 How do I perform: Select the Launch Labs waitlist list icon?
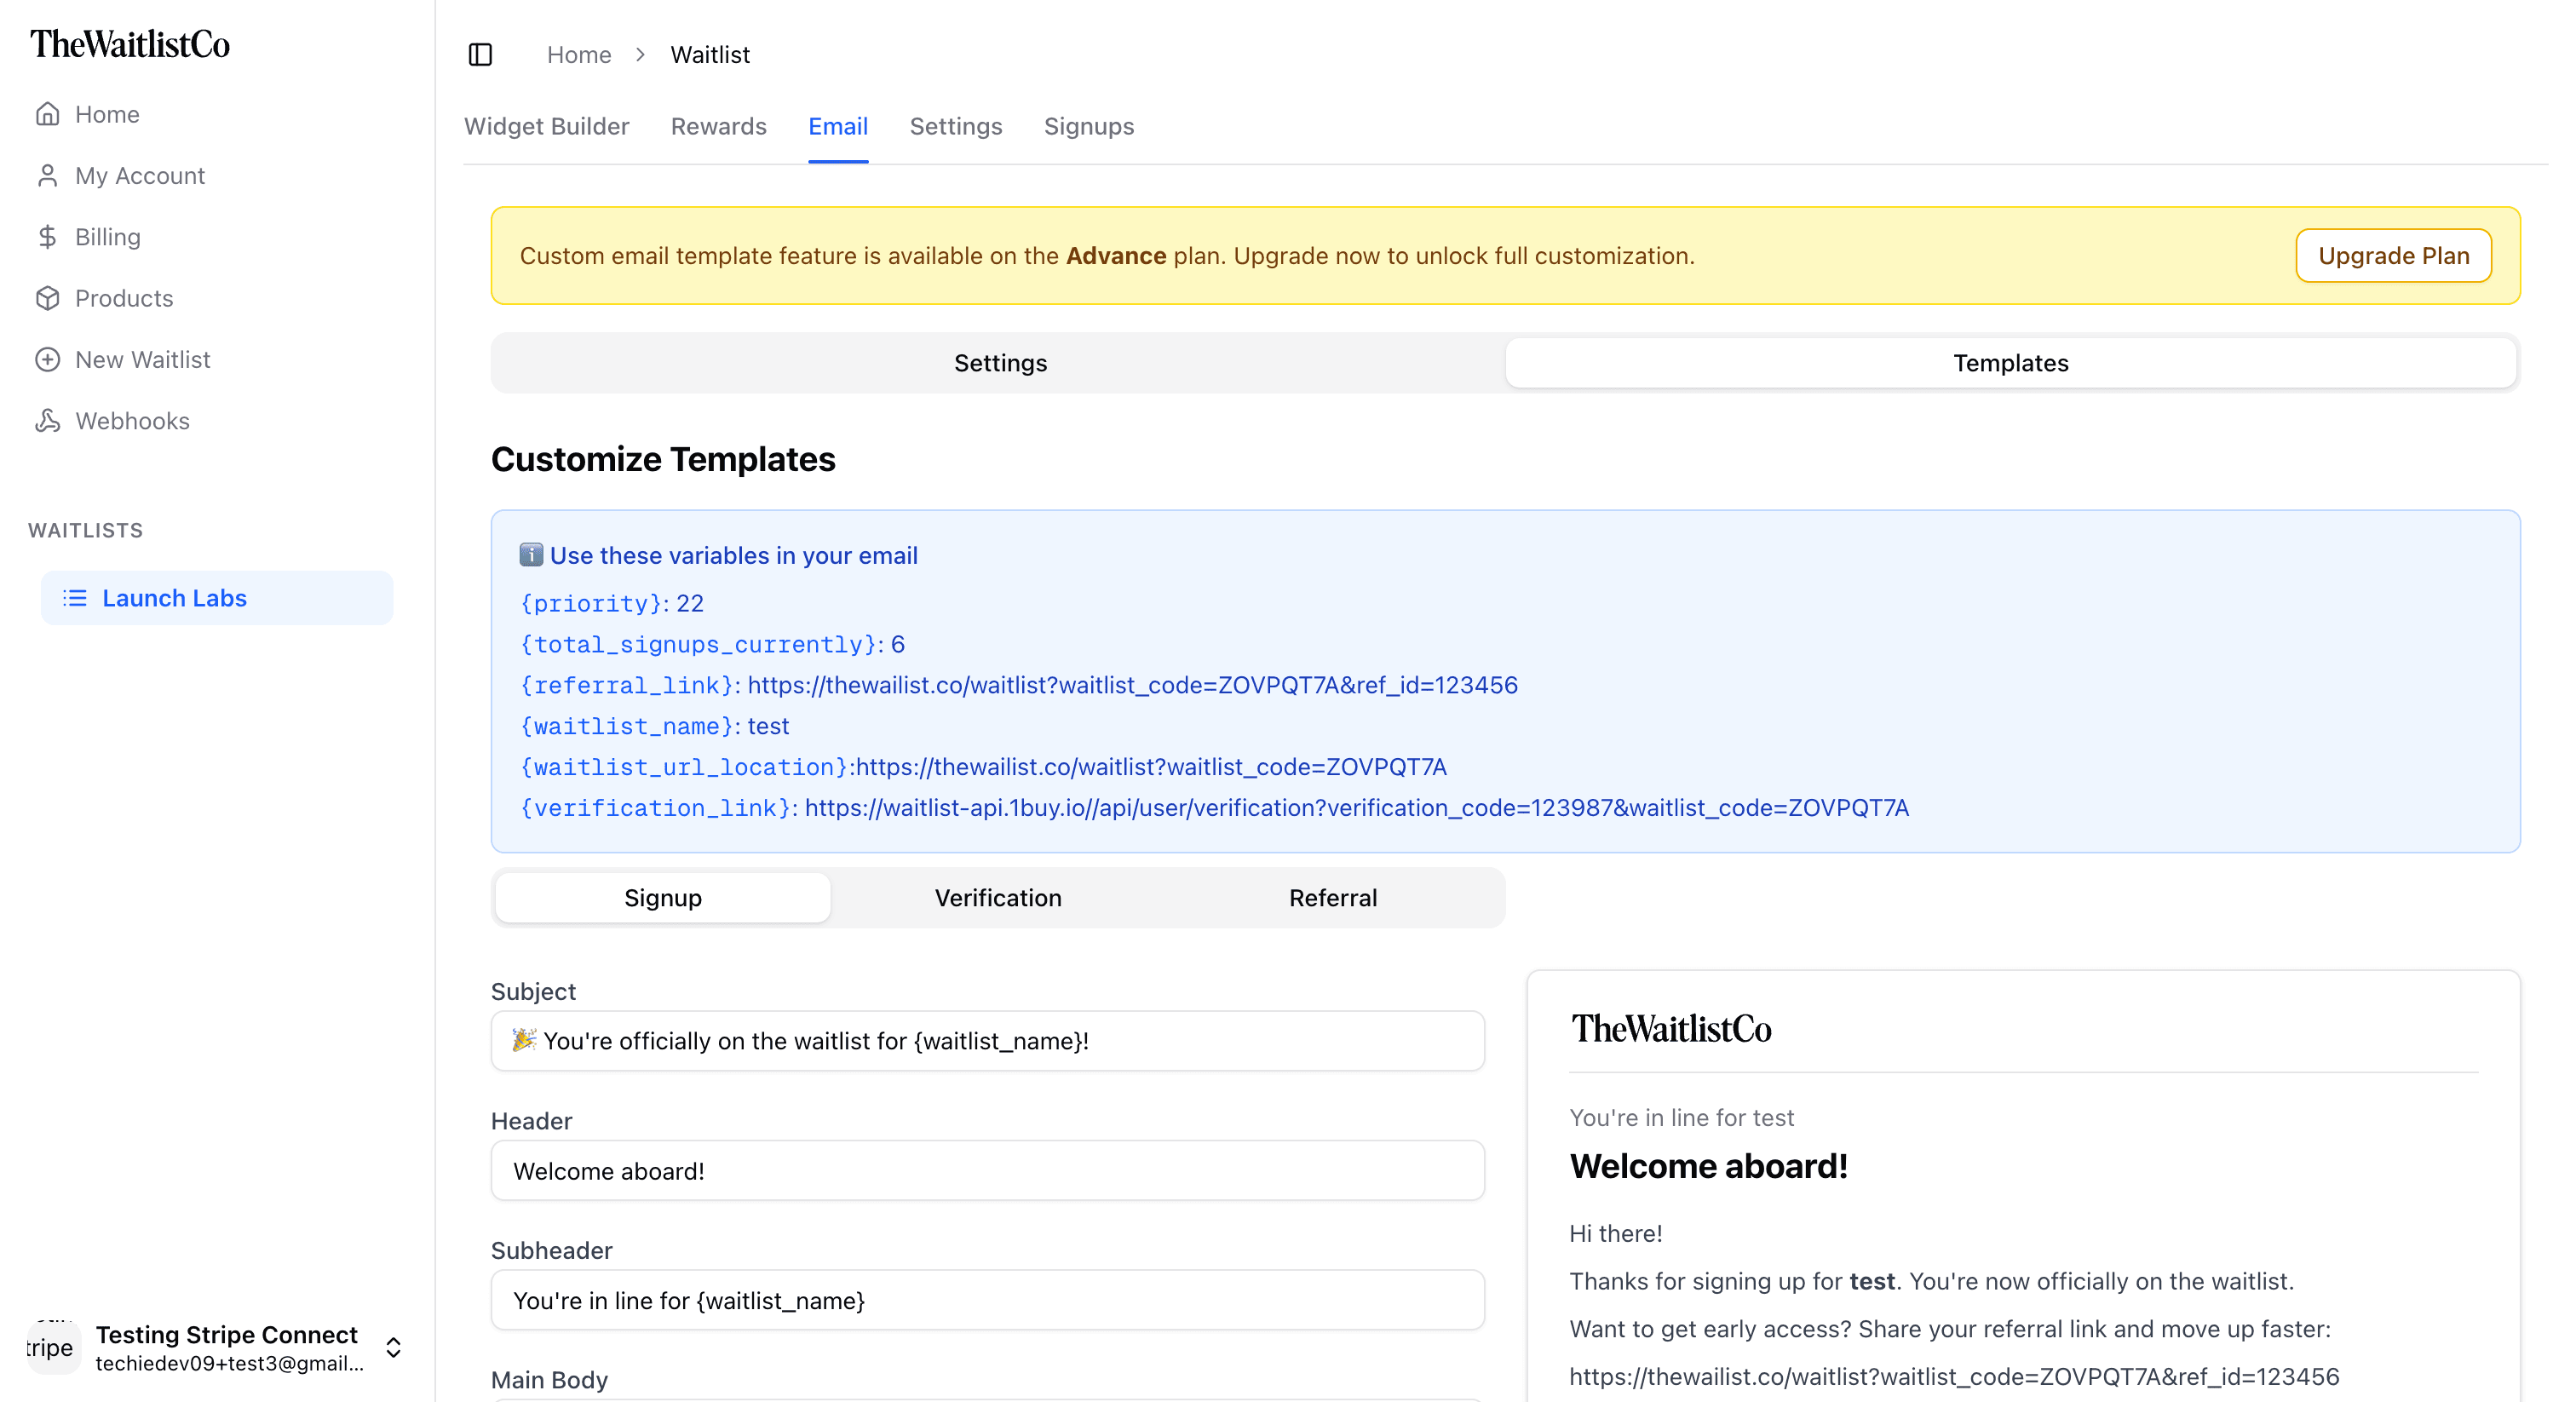pos(76,597)
